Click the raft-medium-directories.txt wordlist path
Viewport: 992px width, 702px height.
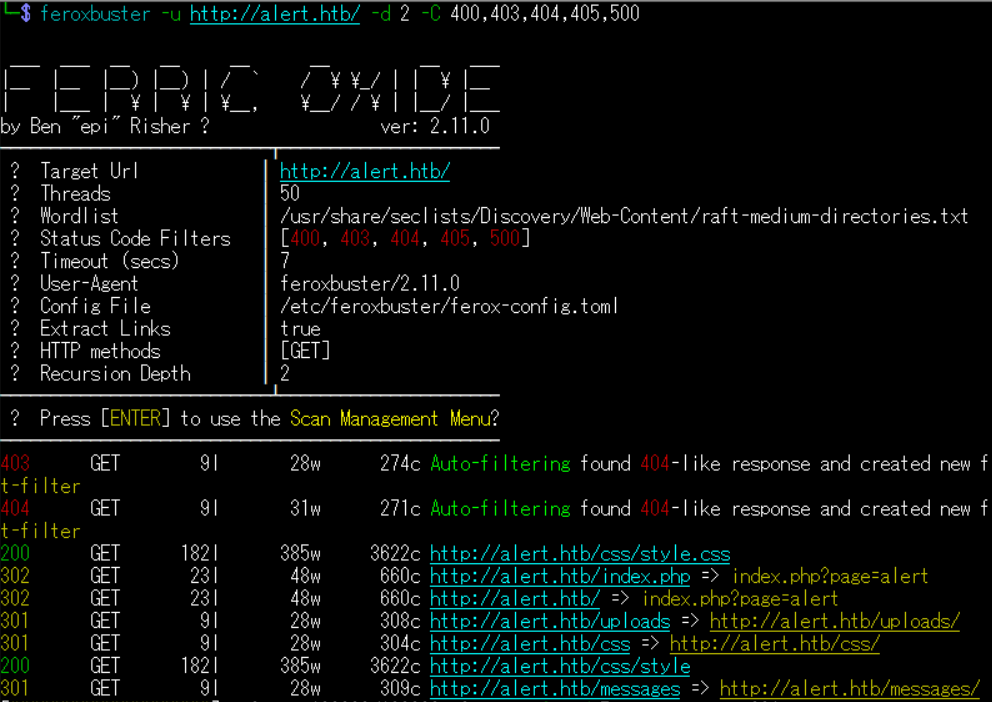(x=624, y=216)
